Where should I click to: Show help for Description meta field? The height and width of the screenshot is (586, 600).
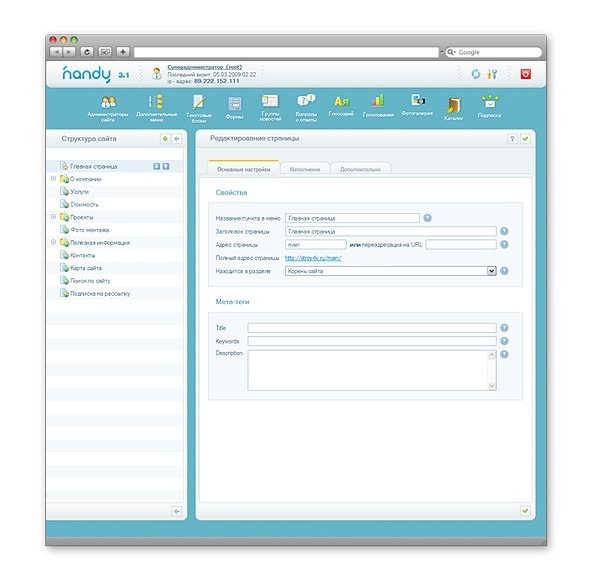[504, 354]
